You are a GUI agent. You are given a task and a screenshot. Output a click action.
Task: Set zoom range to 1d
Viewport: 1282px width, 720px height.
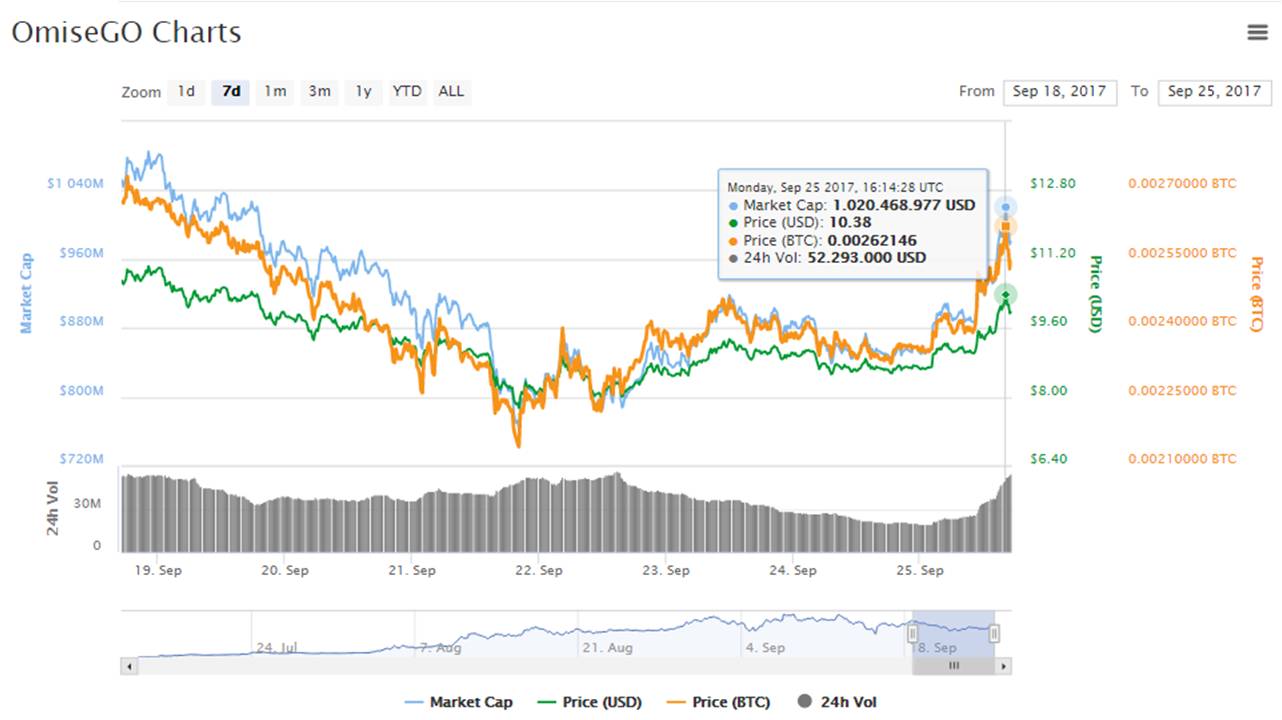click(x=186, y=91)
